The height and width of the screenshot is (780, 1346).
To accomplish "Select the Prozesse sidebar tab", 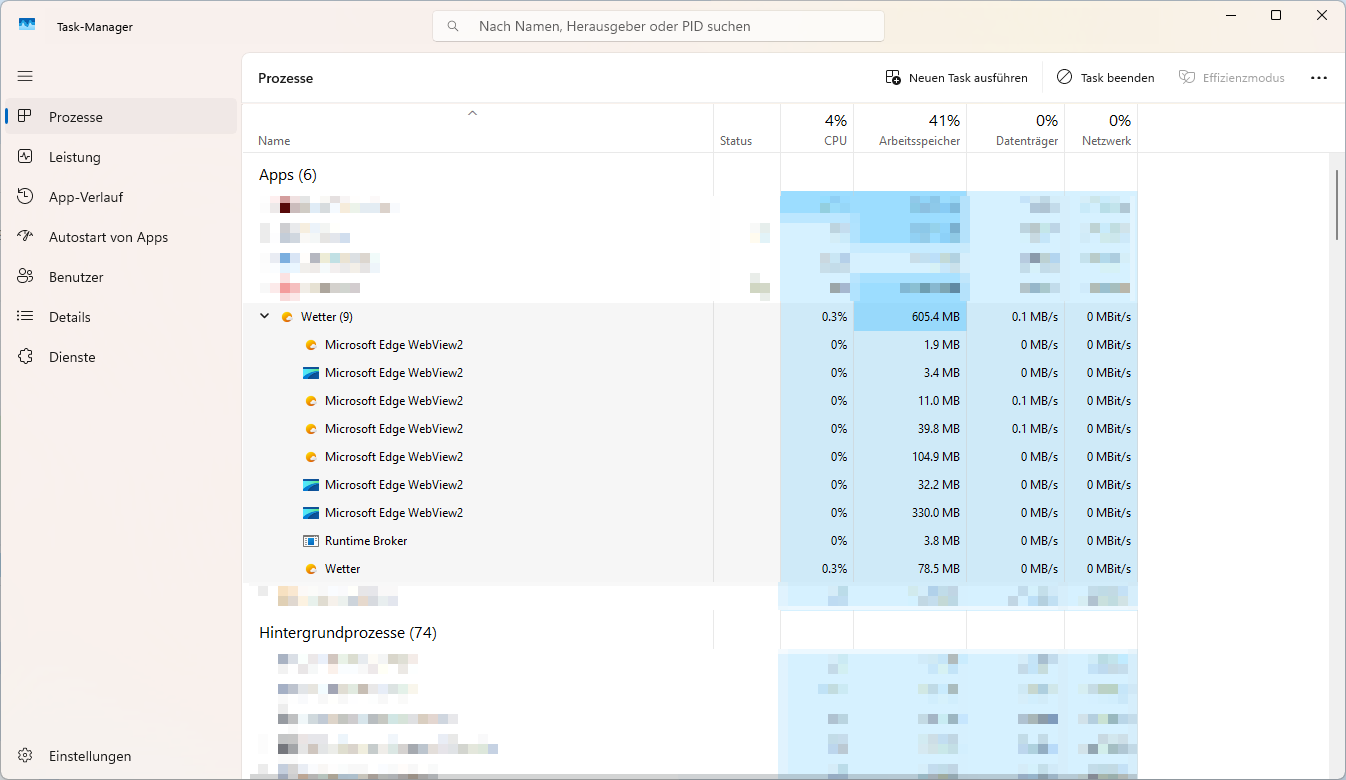I will coord(121,117).
